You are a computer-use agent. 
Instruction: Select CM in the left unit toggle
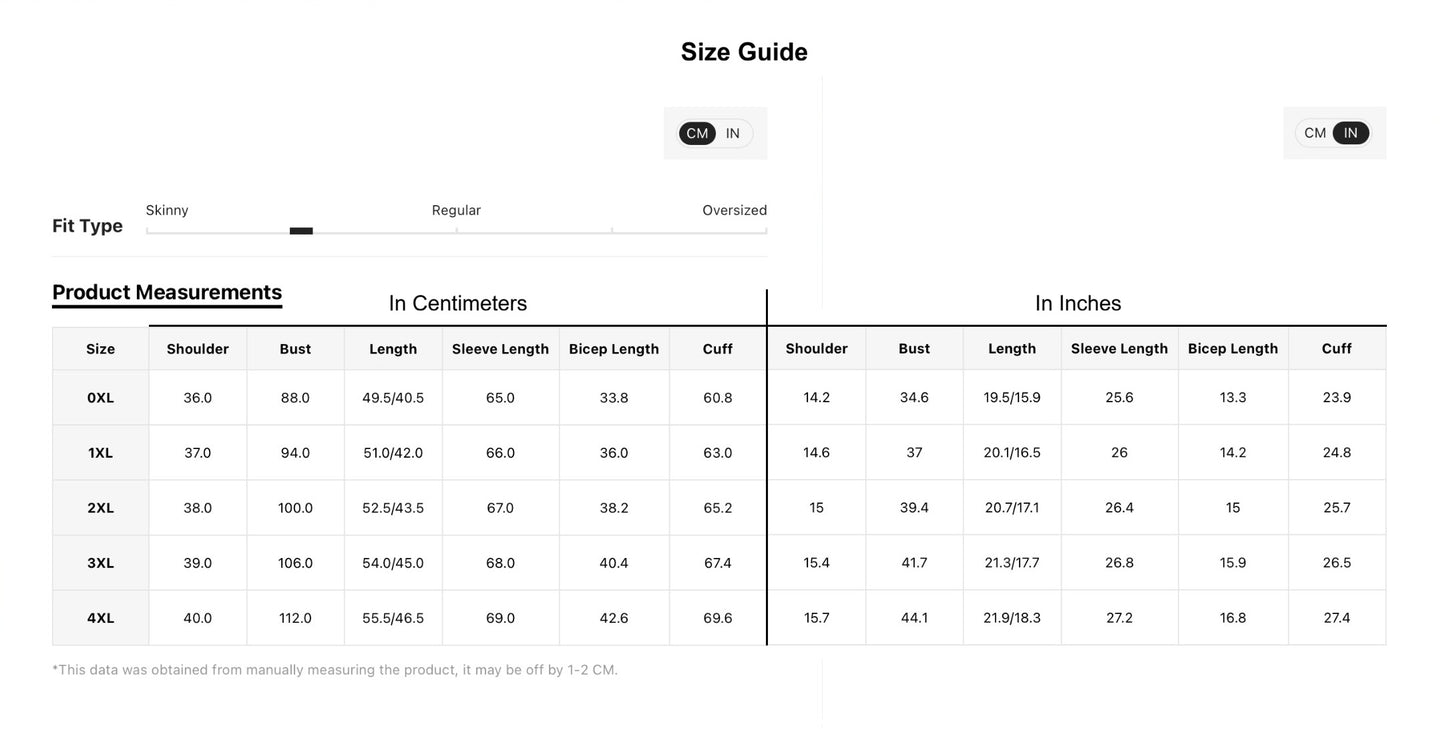tap(697, 133)
